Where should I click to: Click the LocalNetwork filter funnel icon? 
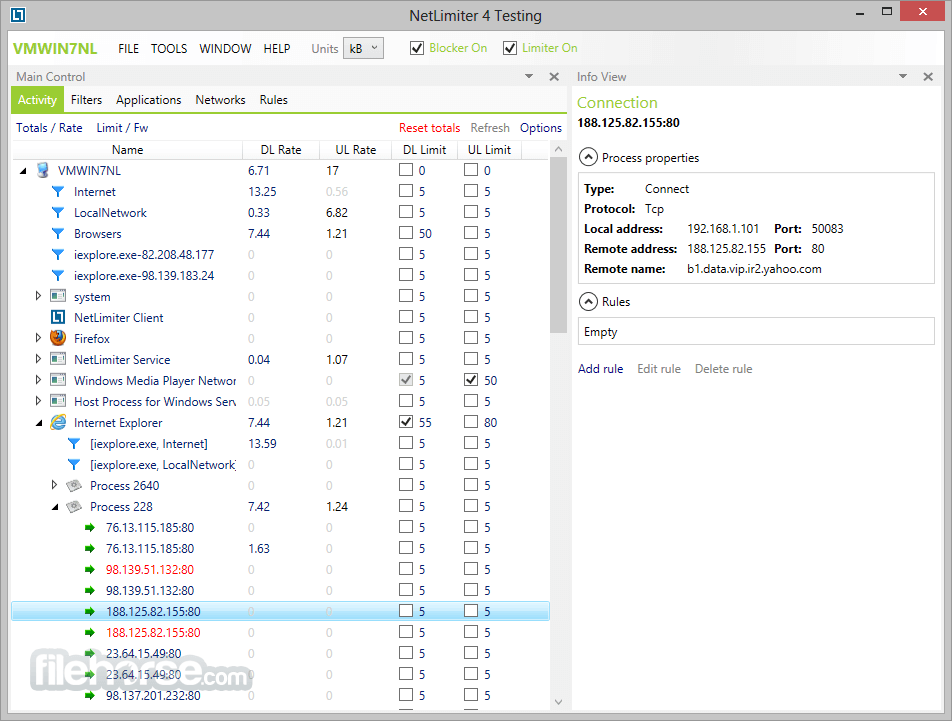(x=58, y=212)
